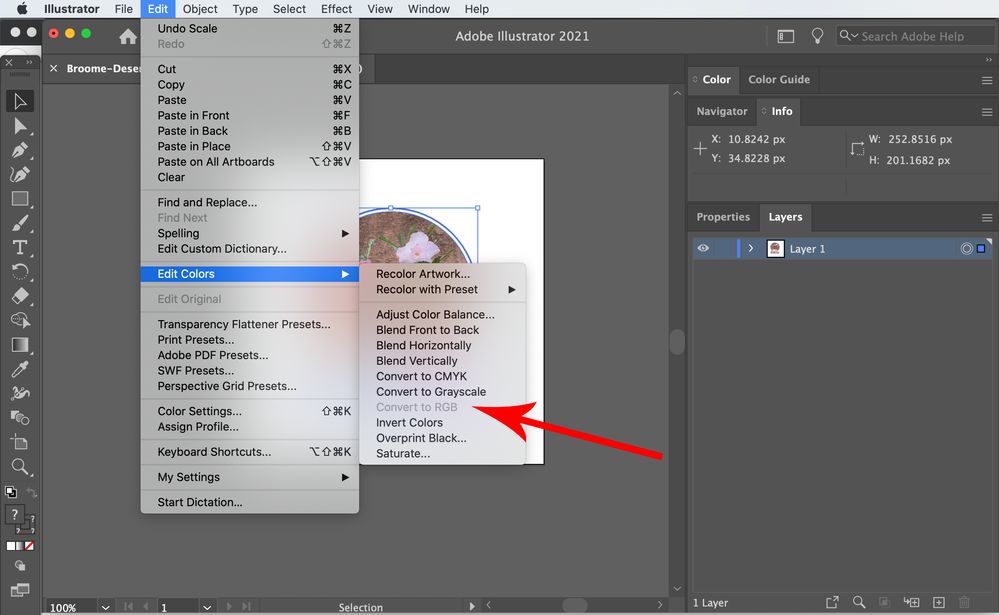Screen dimensions: 999x615
Task: Swap fill and stroke colors
Action: (x=30, y=490)
